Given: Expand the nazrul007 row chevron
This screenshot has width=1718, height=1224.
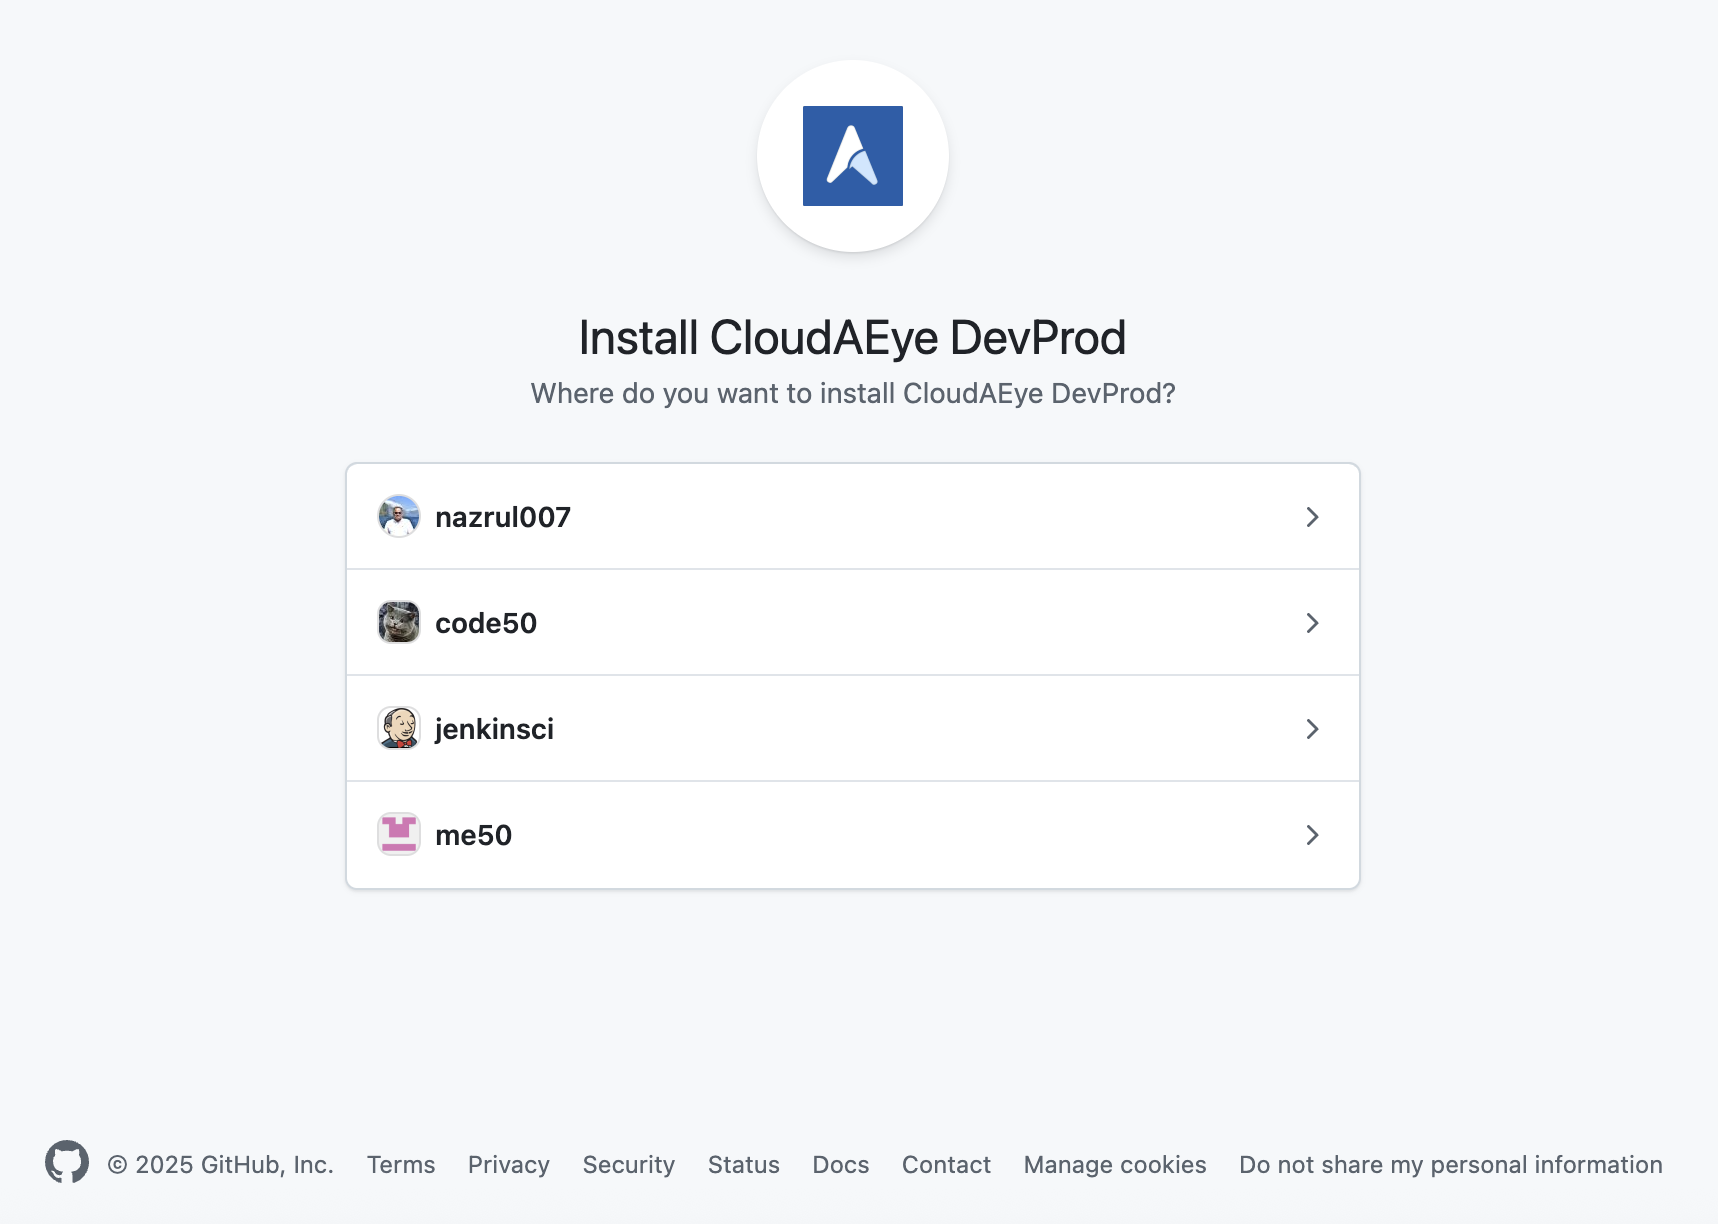Looking at the screenshot, I should [1312, 517].
